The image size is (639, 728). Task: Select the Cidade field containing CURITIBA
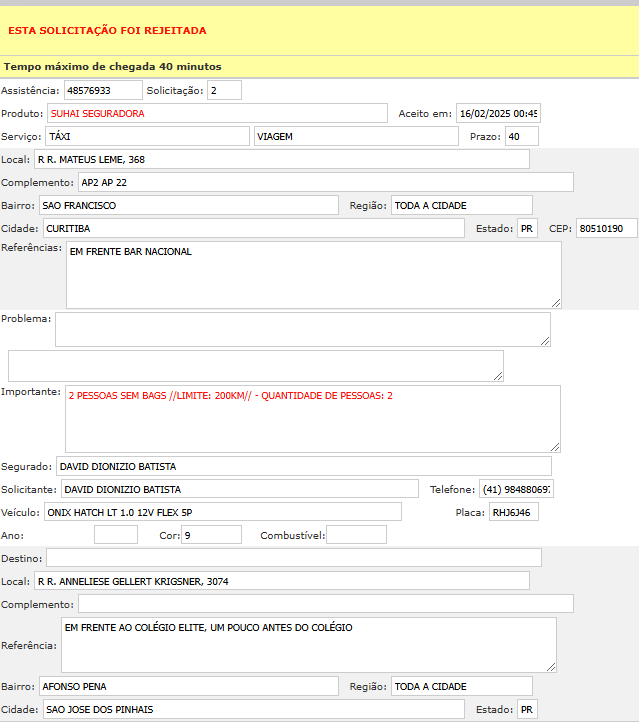coord(253,228)
